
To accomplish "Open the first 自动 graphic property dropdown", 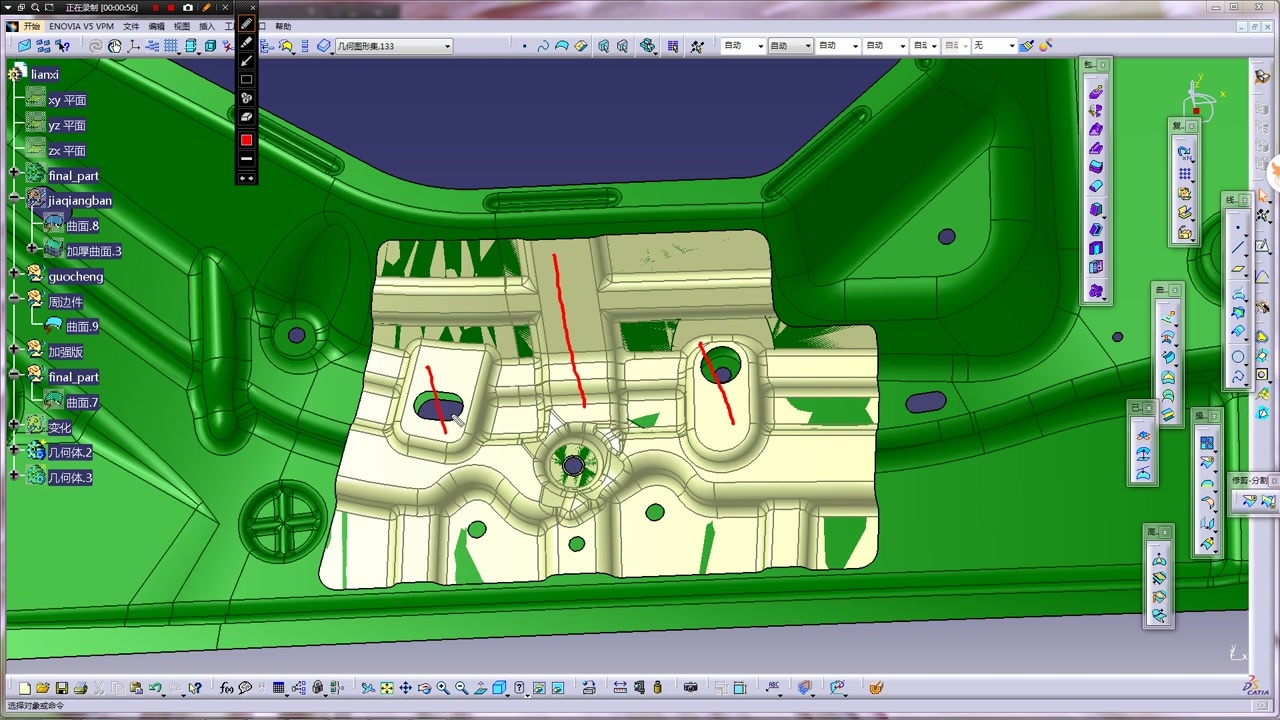I will pyautogui.click(x=760, y=46).
